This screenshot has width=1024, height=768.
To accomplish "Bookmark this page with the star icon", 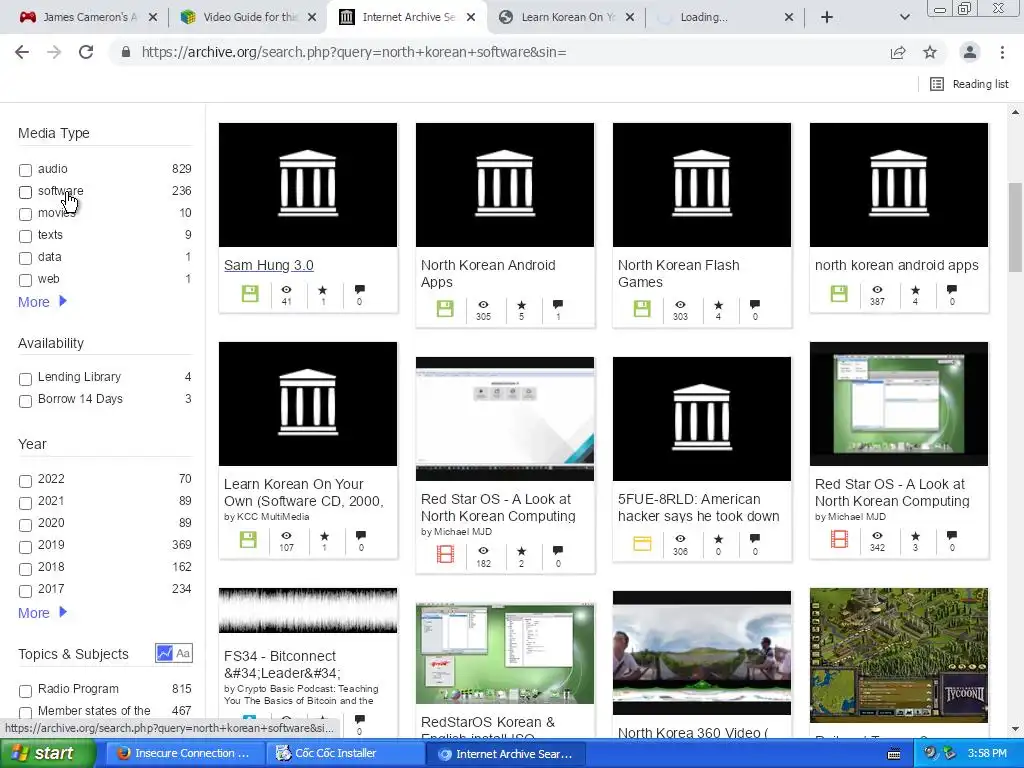I will point(930,52).
